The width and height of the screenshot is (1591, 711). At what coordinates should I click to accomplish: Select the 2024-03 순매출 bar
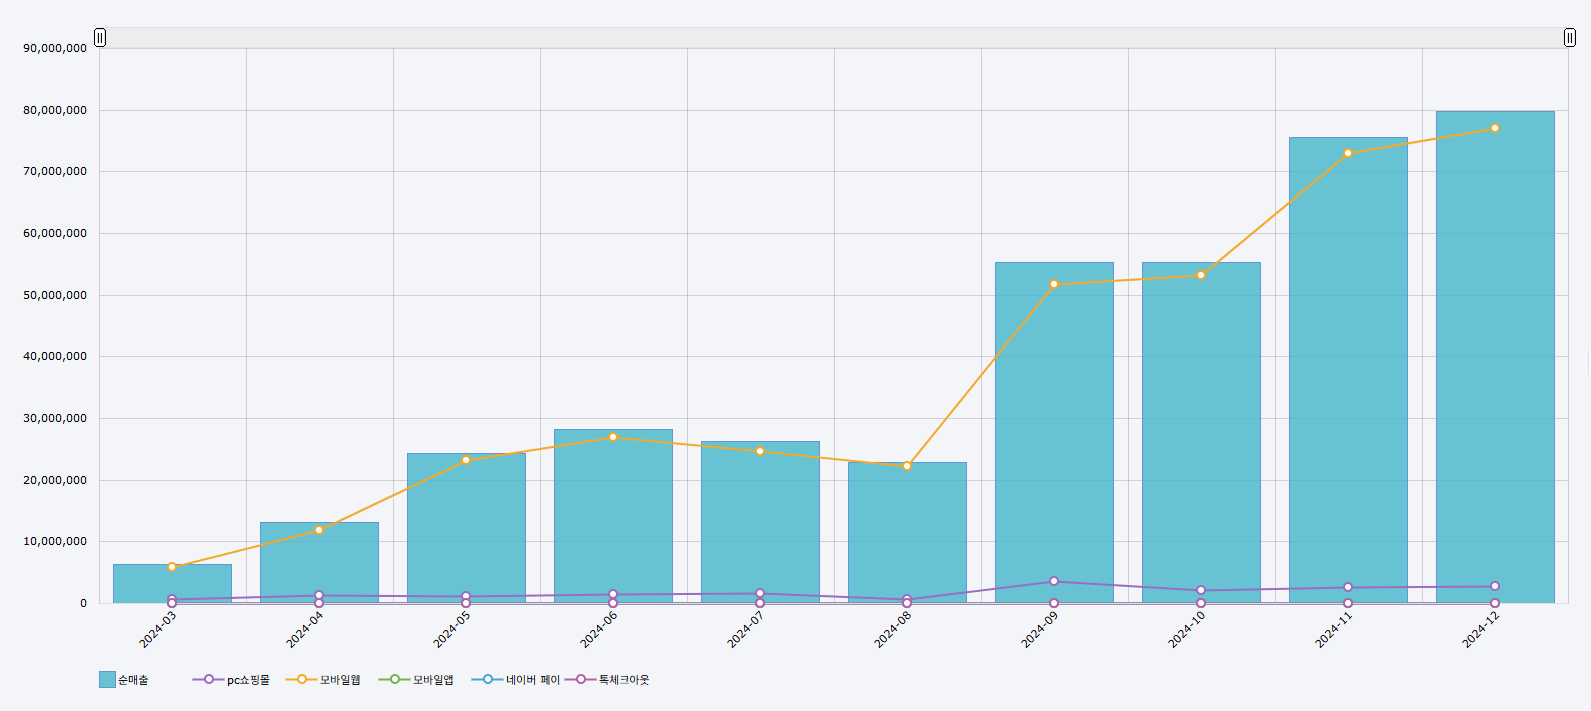[x=172, y=585]
